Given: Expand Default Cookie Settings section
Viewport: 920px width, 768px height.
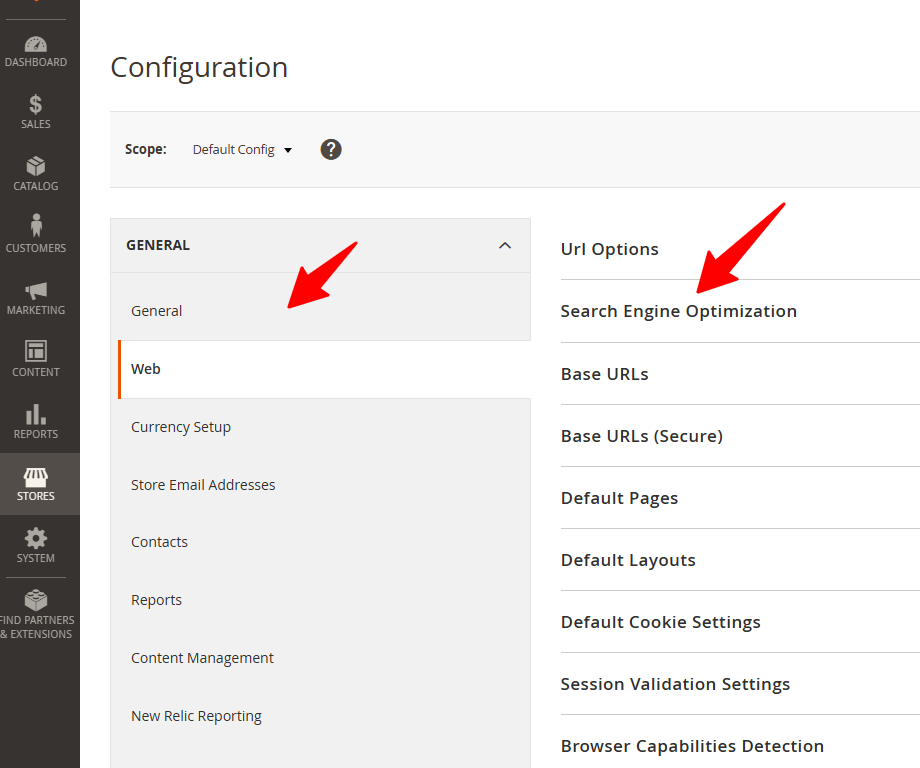Looking at the screenshot, I should point(660,622).
